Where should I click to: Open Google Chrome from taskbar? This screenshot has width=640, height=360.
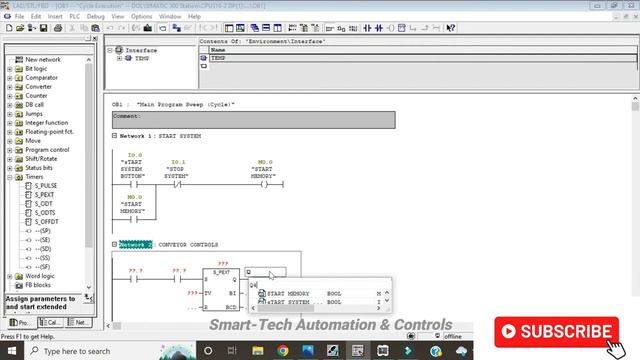click(282, 351)
